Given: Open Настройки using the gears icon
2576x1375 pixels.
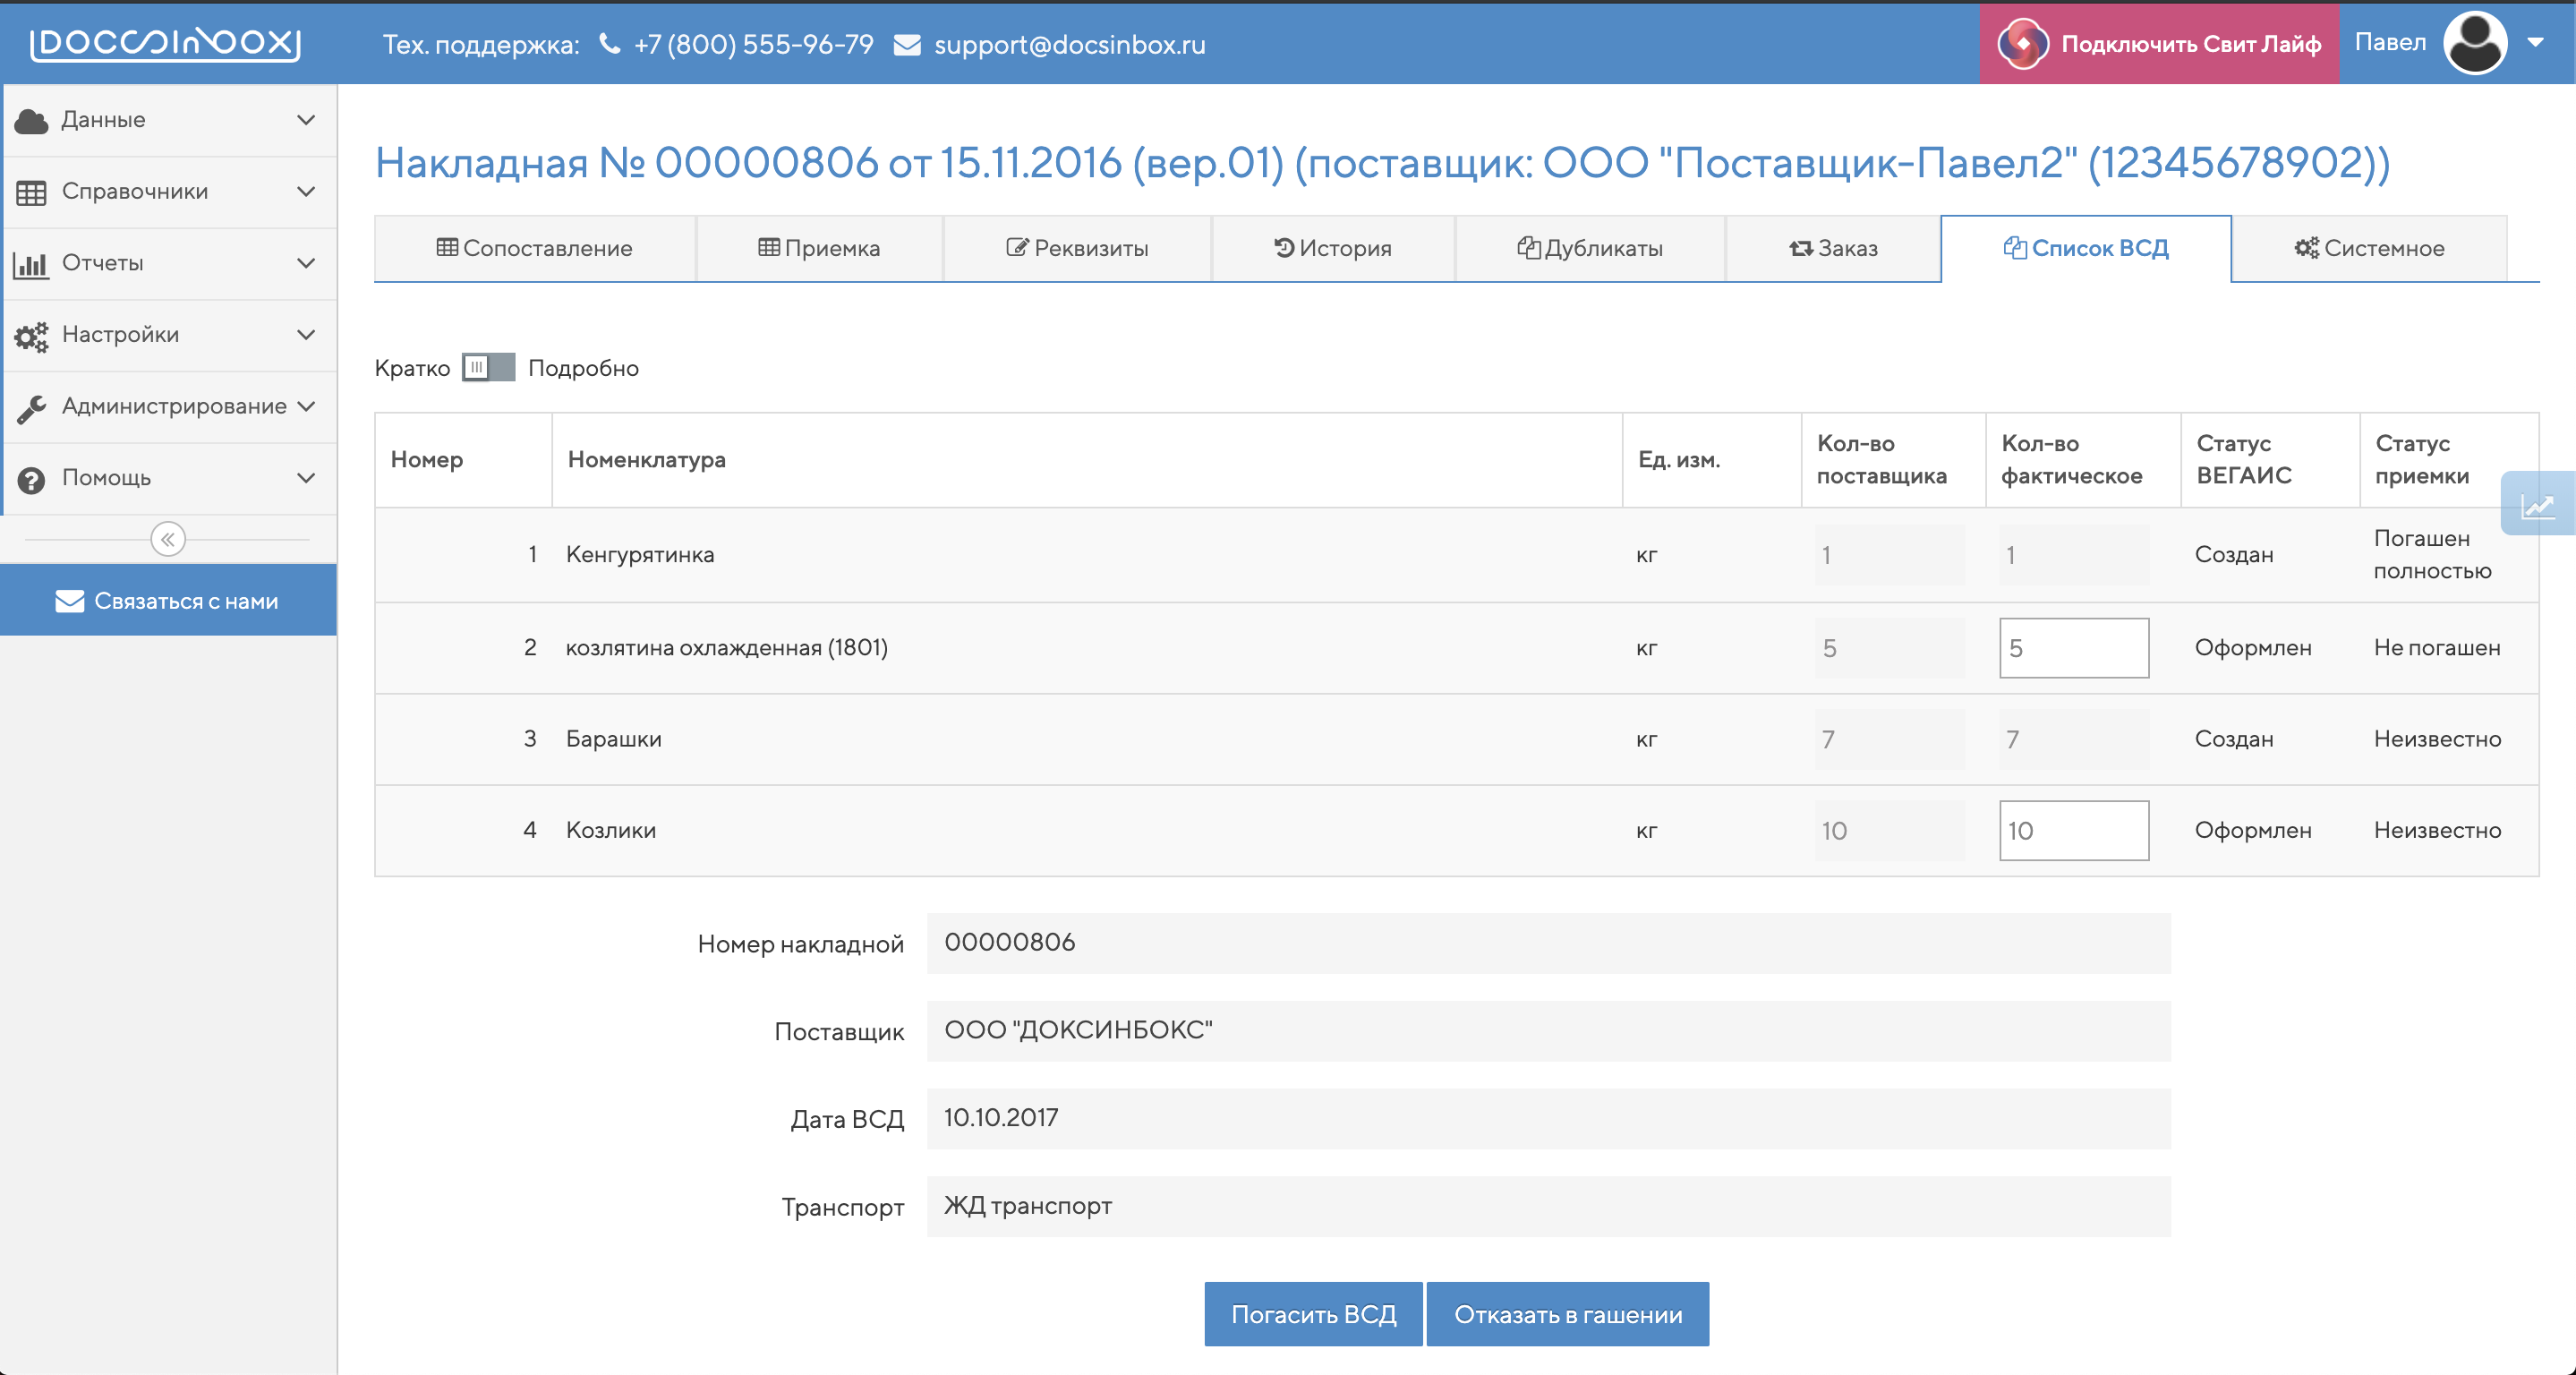Looking at the screenshot, I should click(32, 335).
